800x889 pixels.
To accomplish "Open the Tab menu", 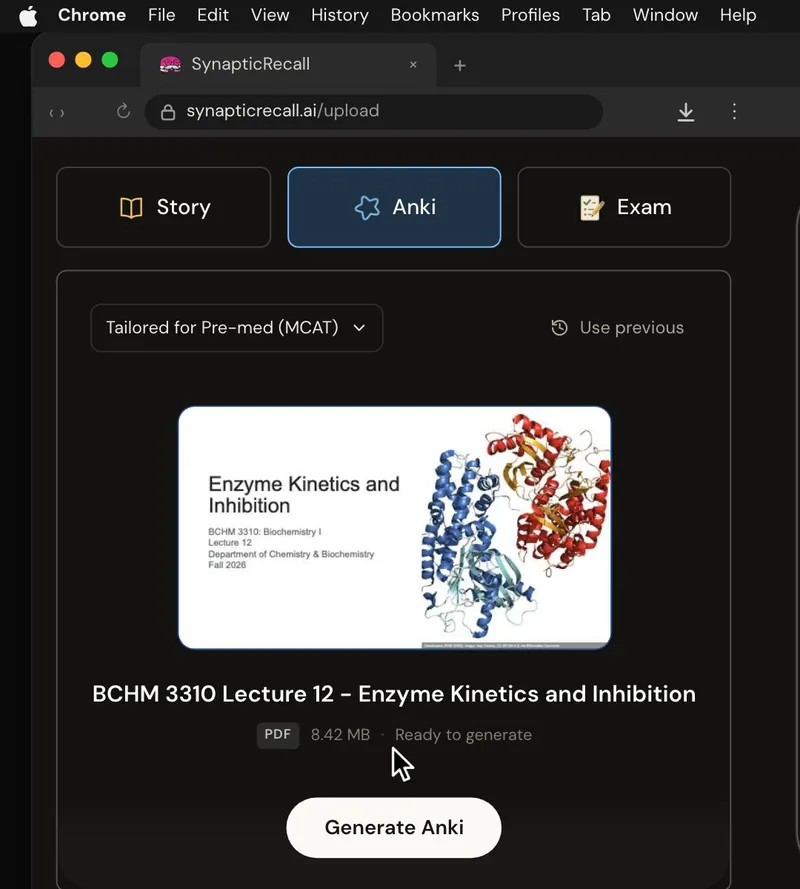I will click(x=596, y=15).
